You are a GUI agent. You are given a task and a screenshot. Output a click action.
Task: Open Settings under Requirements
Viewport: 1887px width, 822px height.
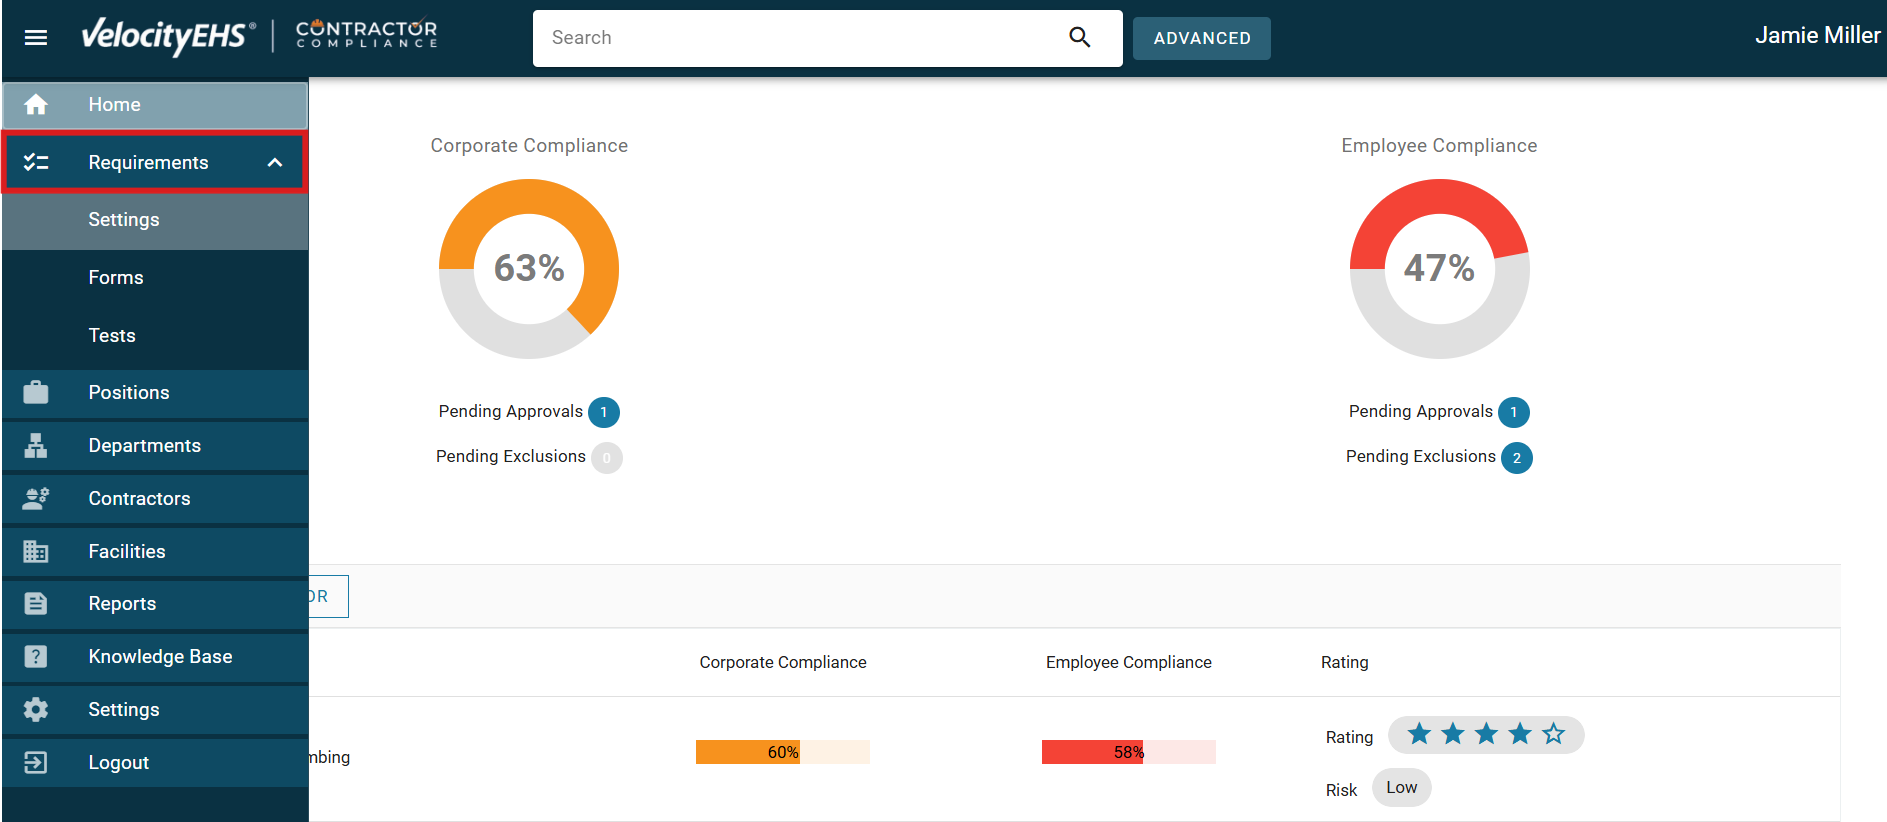[124, 220]
